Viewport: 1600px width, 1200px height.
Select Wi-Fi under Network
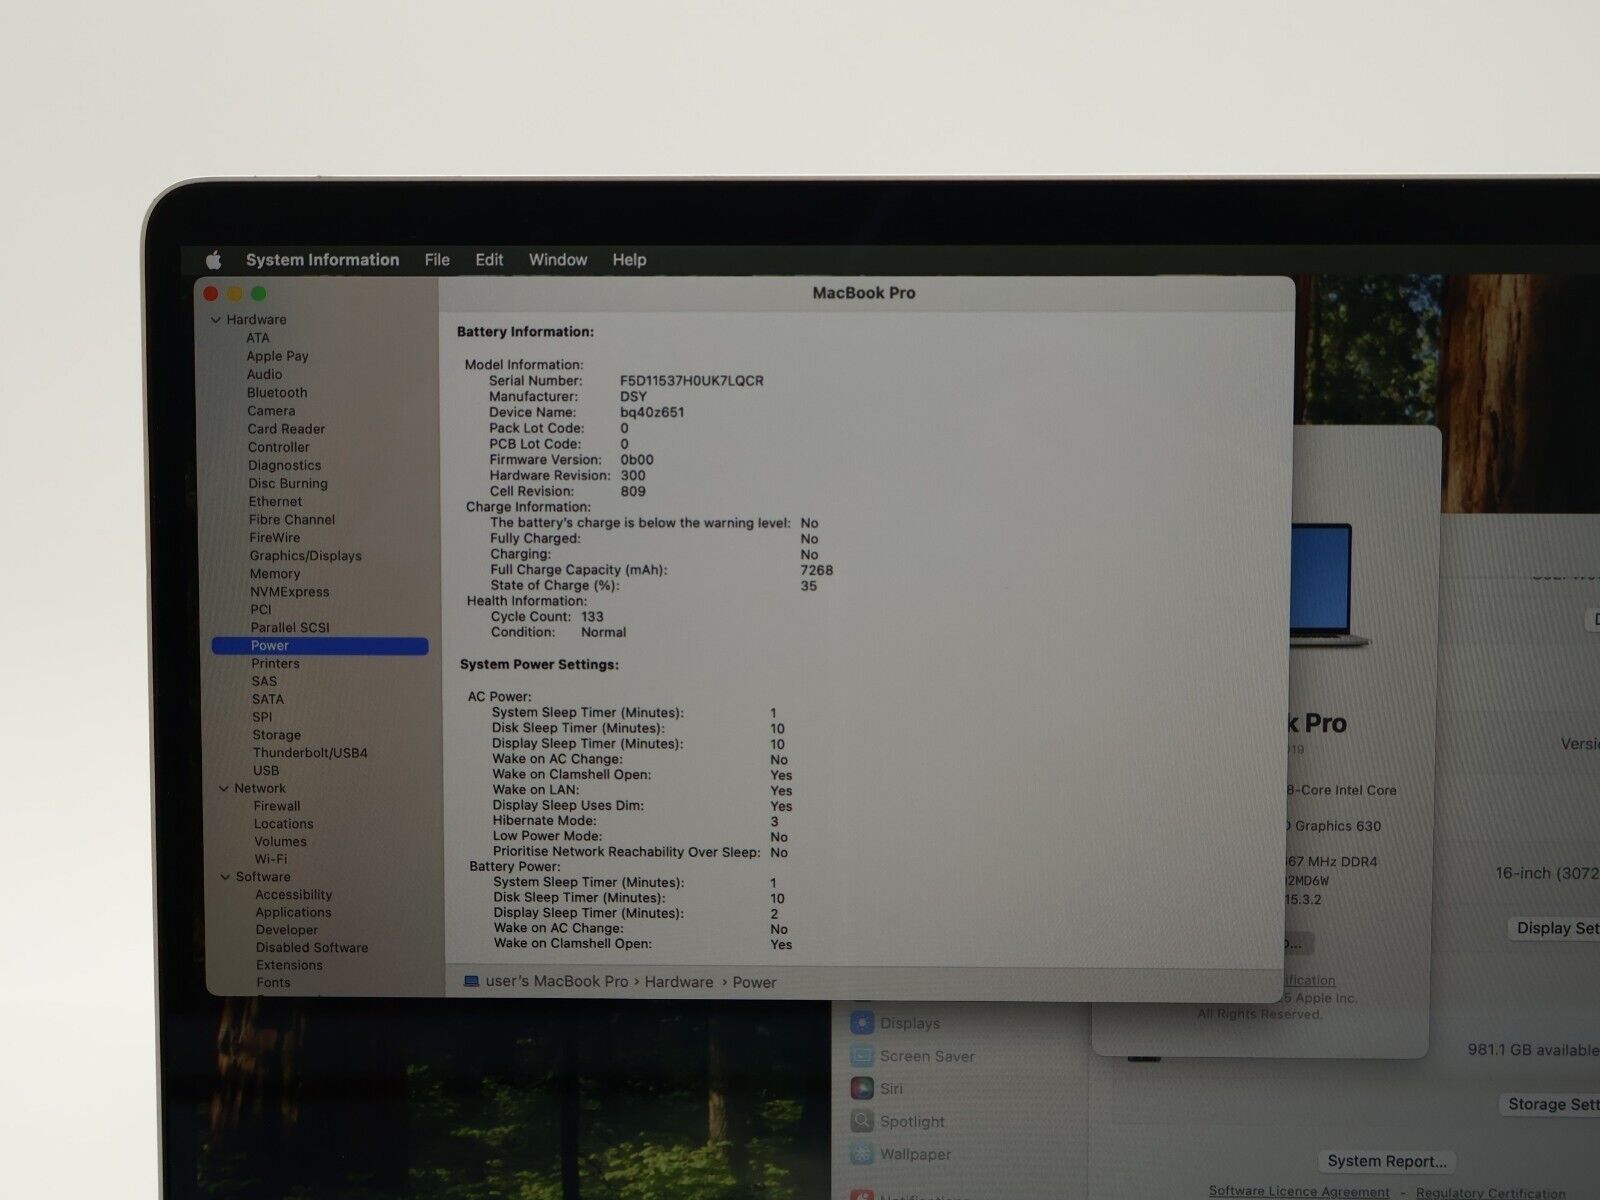(270, 859)
